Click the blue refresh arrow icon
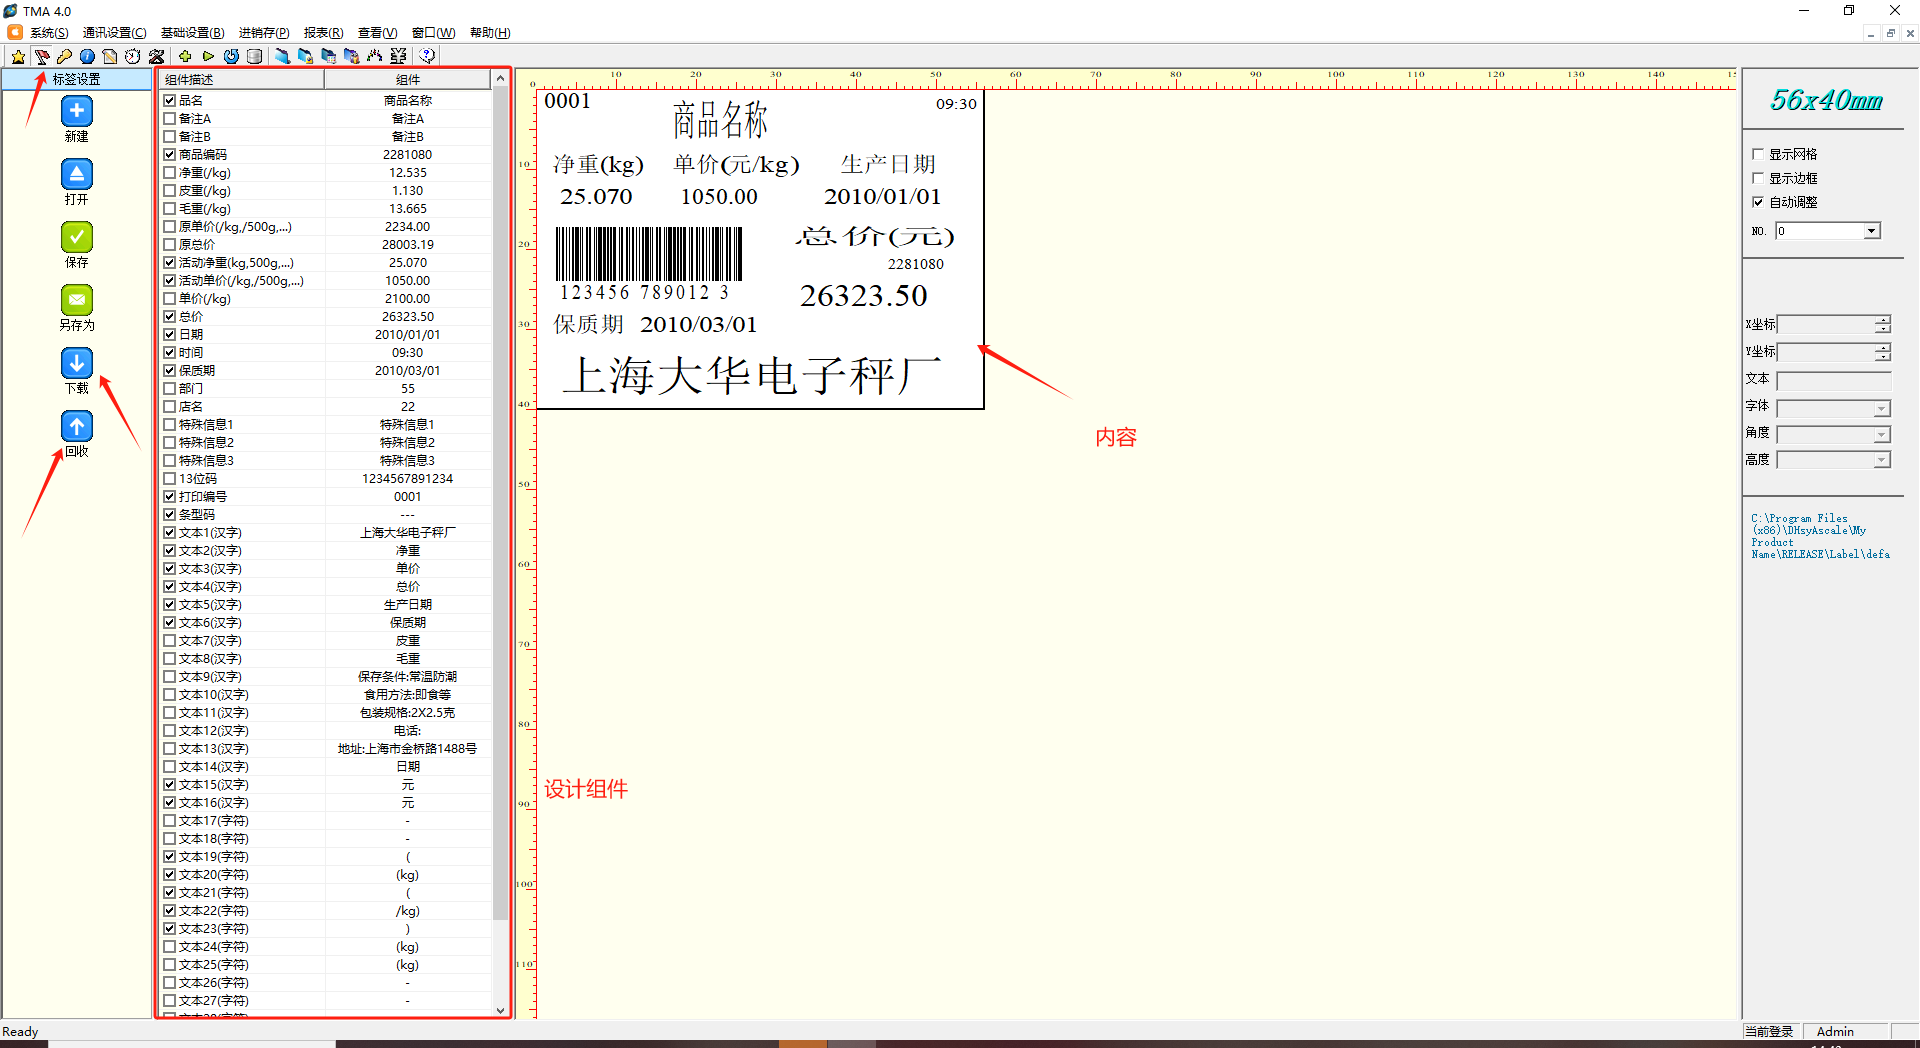 click(x=231, y=56)
